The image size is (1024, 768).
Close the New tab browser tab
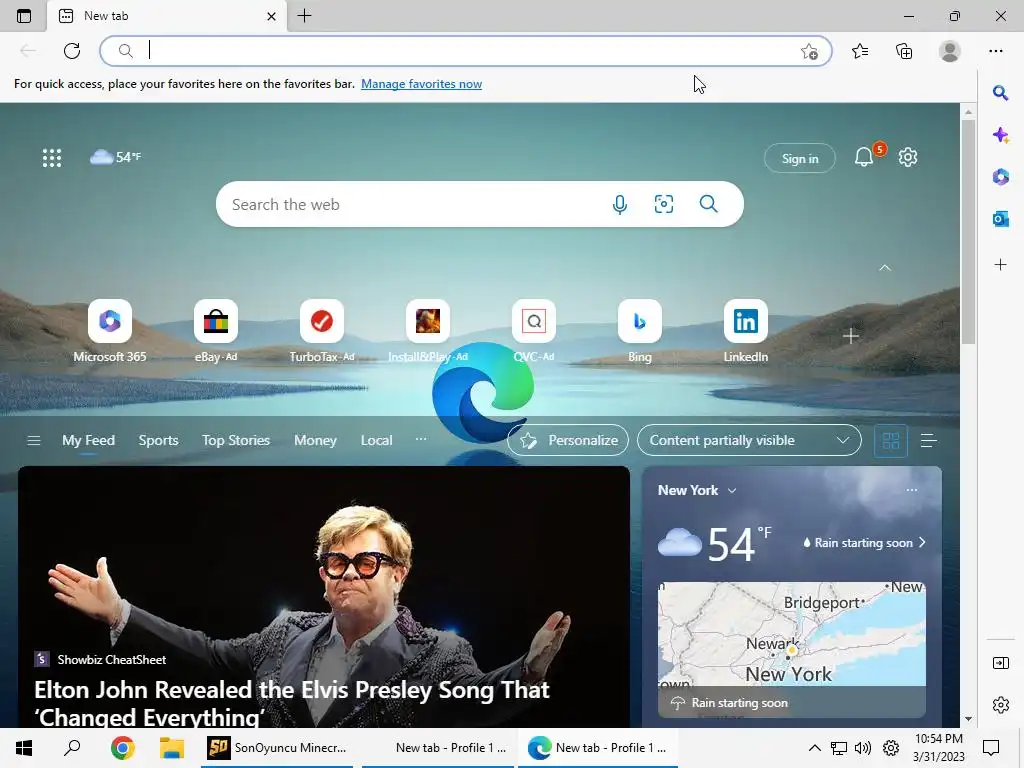pyautogui.click(x=271, y=16)
